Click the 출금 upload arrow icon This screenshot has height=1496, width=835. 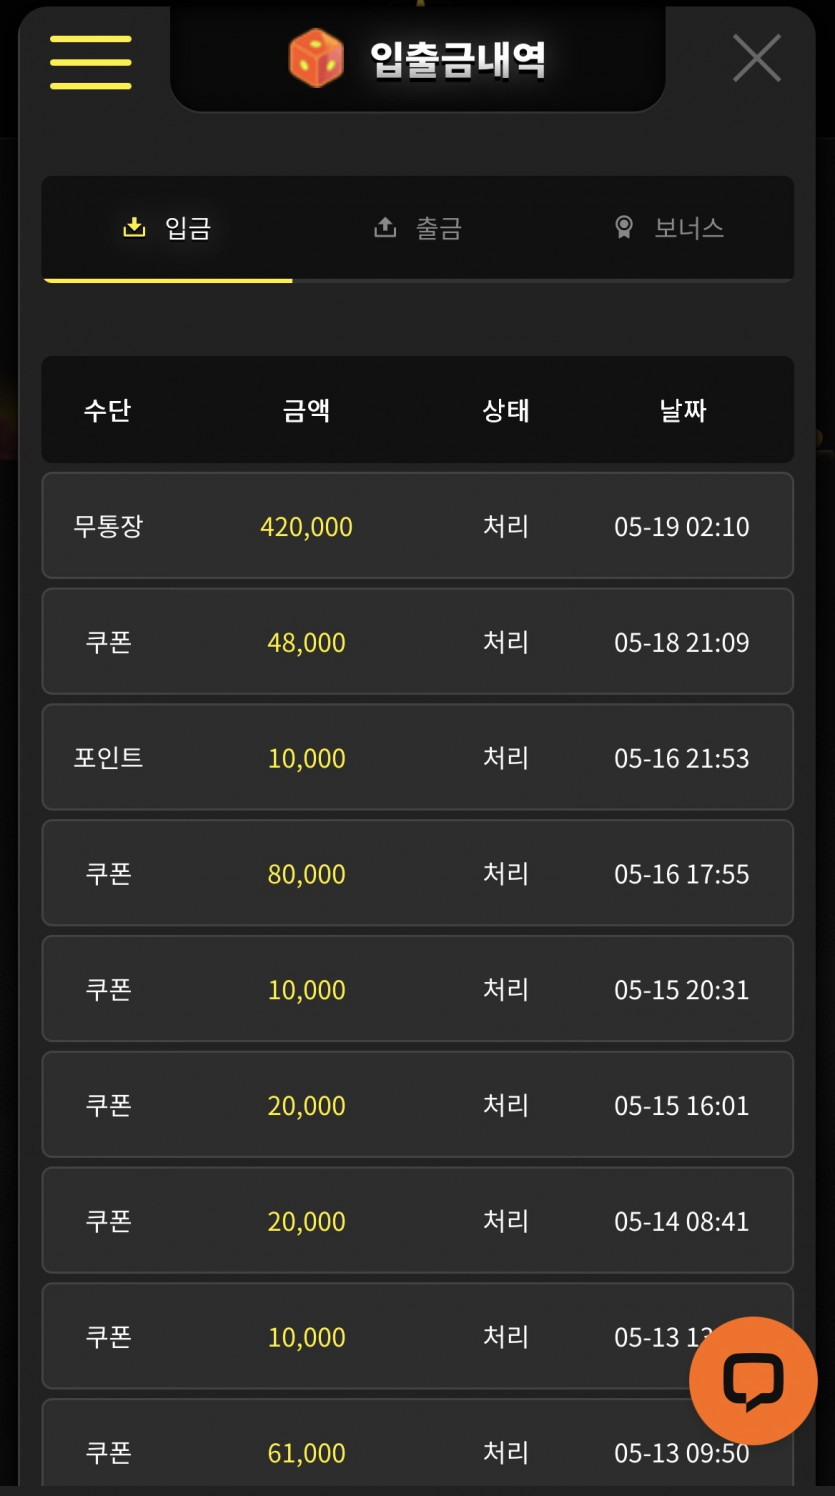[385, 227]
